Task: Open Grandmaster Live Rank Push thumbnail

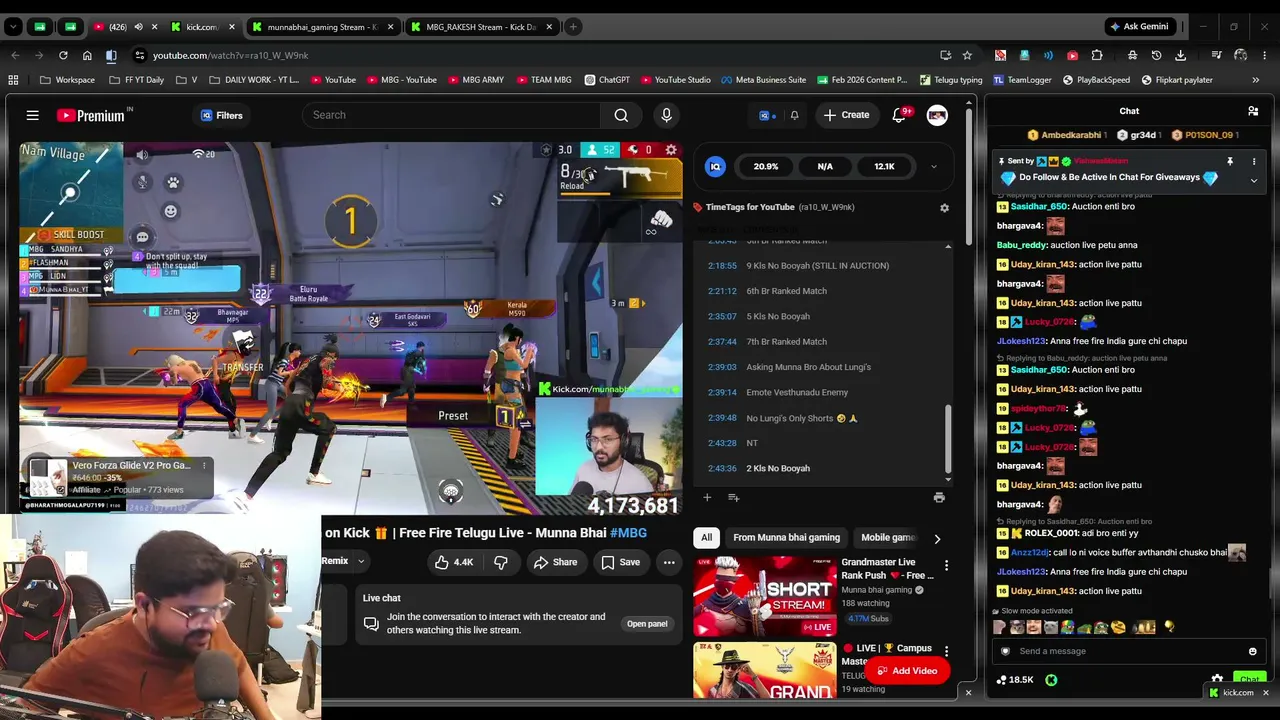Action: coord(765,597)
